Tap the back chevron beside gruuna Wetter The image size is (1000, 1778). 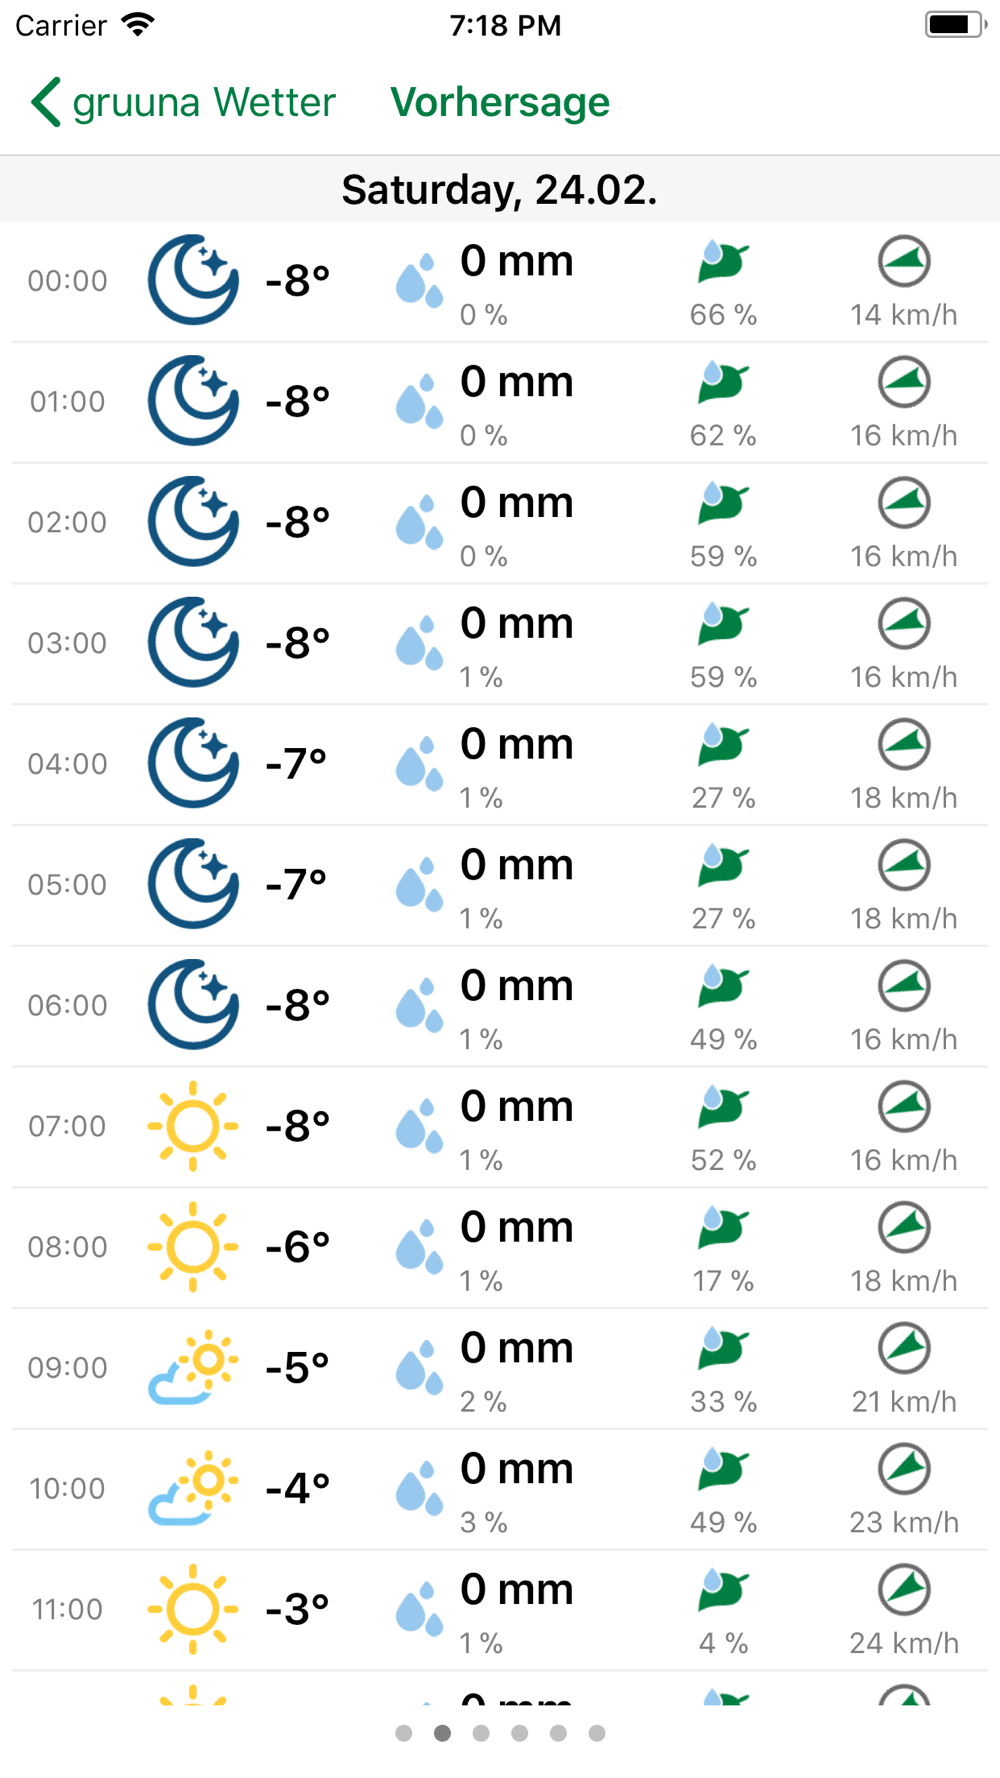(x=46, y=102)
